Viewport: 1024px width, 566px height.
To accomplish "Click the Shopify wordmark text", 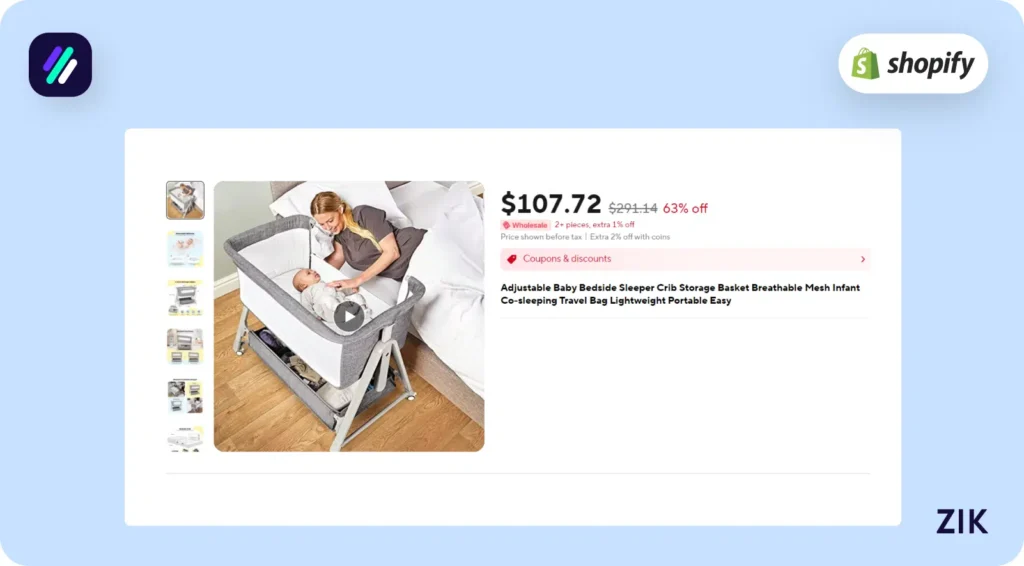I will (931, 64).
